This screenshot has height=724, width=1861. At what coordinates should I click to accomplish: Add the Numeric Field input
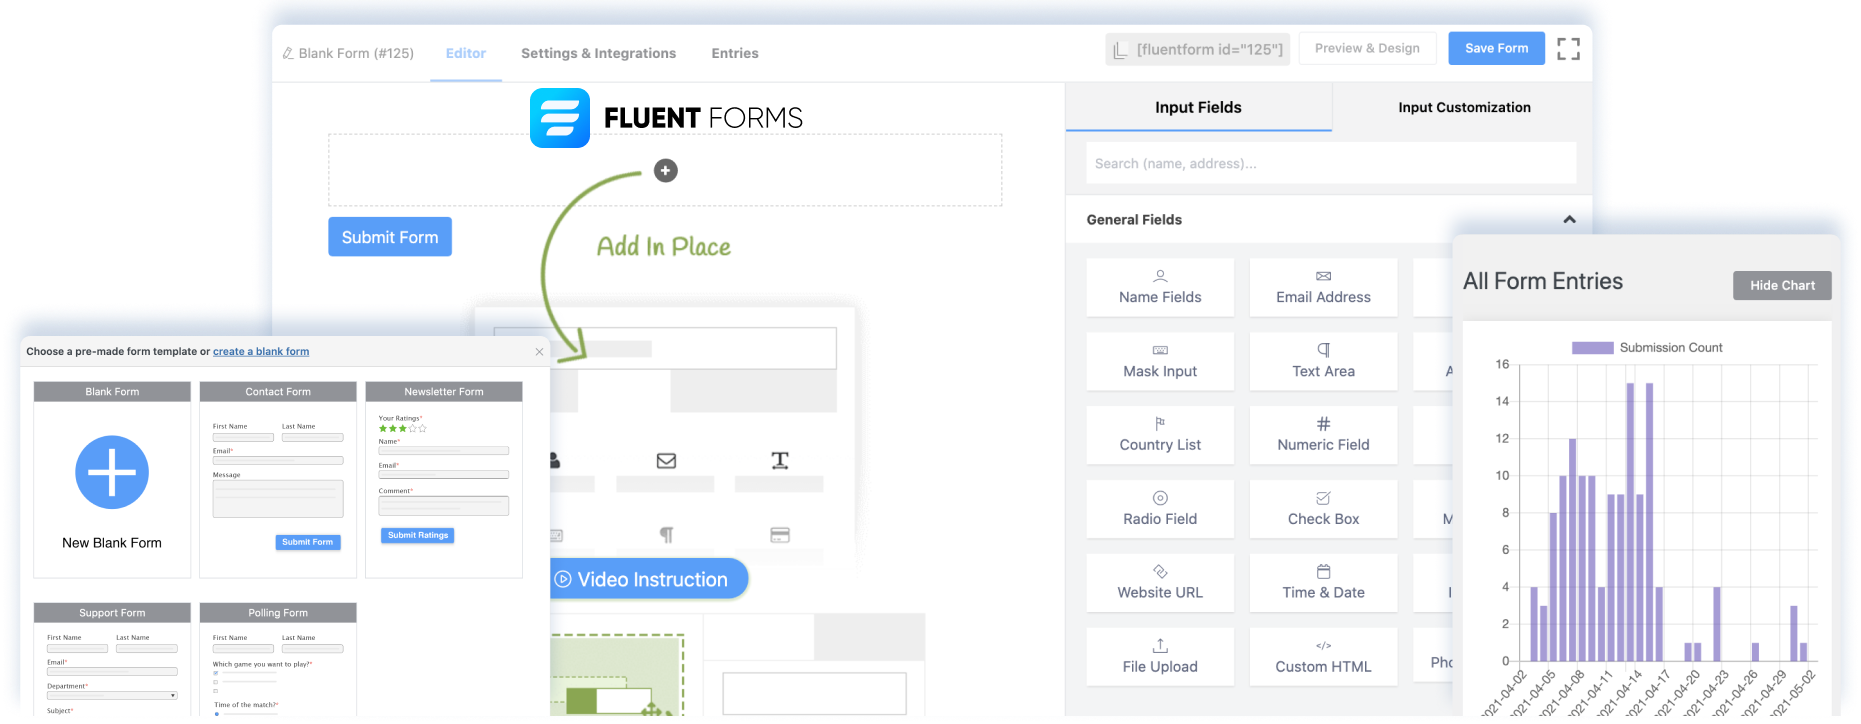click(1323, 435)
